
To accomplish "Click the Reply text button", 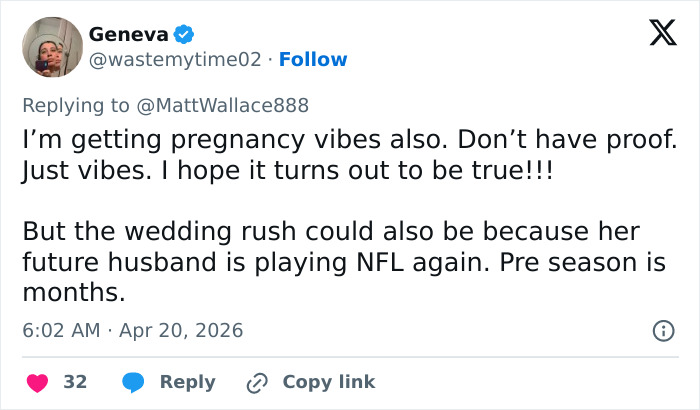I will (188, 382).
